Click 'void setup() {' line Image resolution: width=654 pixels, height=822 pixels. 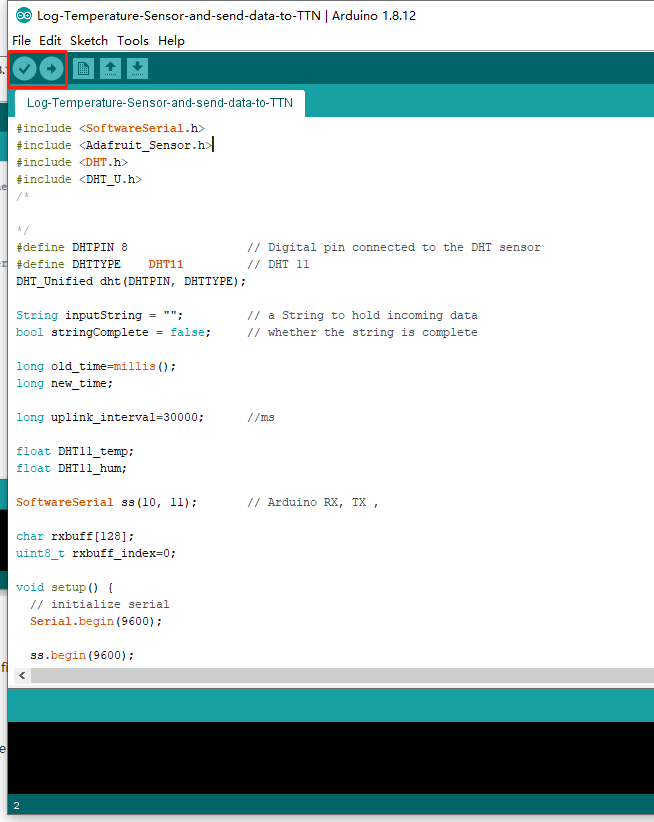click(64, 587)
